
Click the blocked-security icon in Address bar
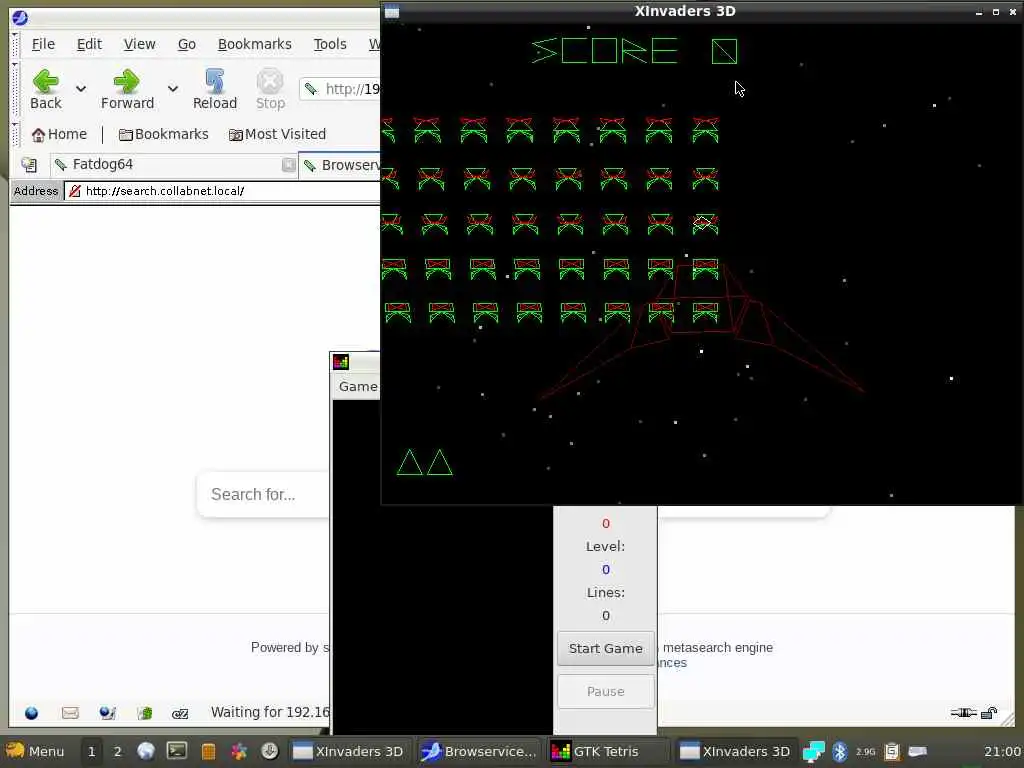point(74,191)
